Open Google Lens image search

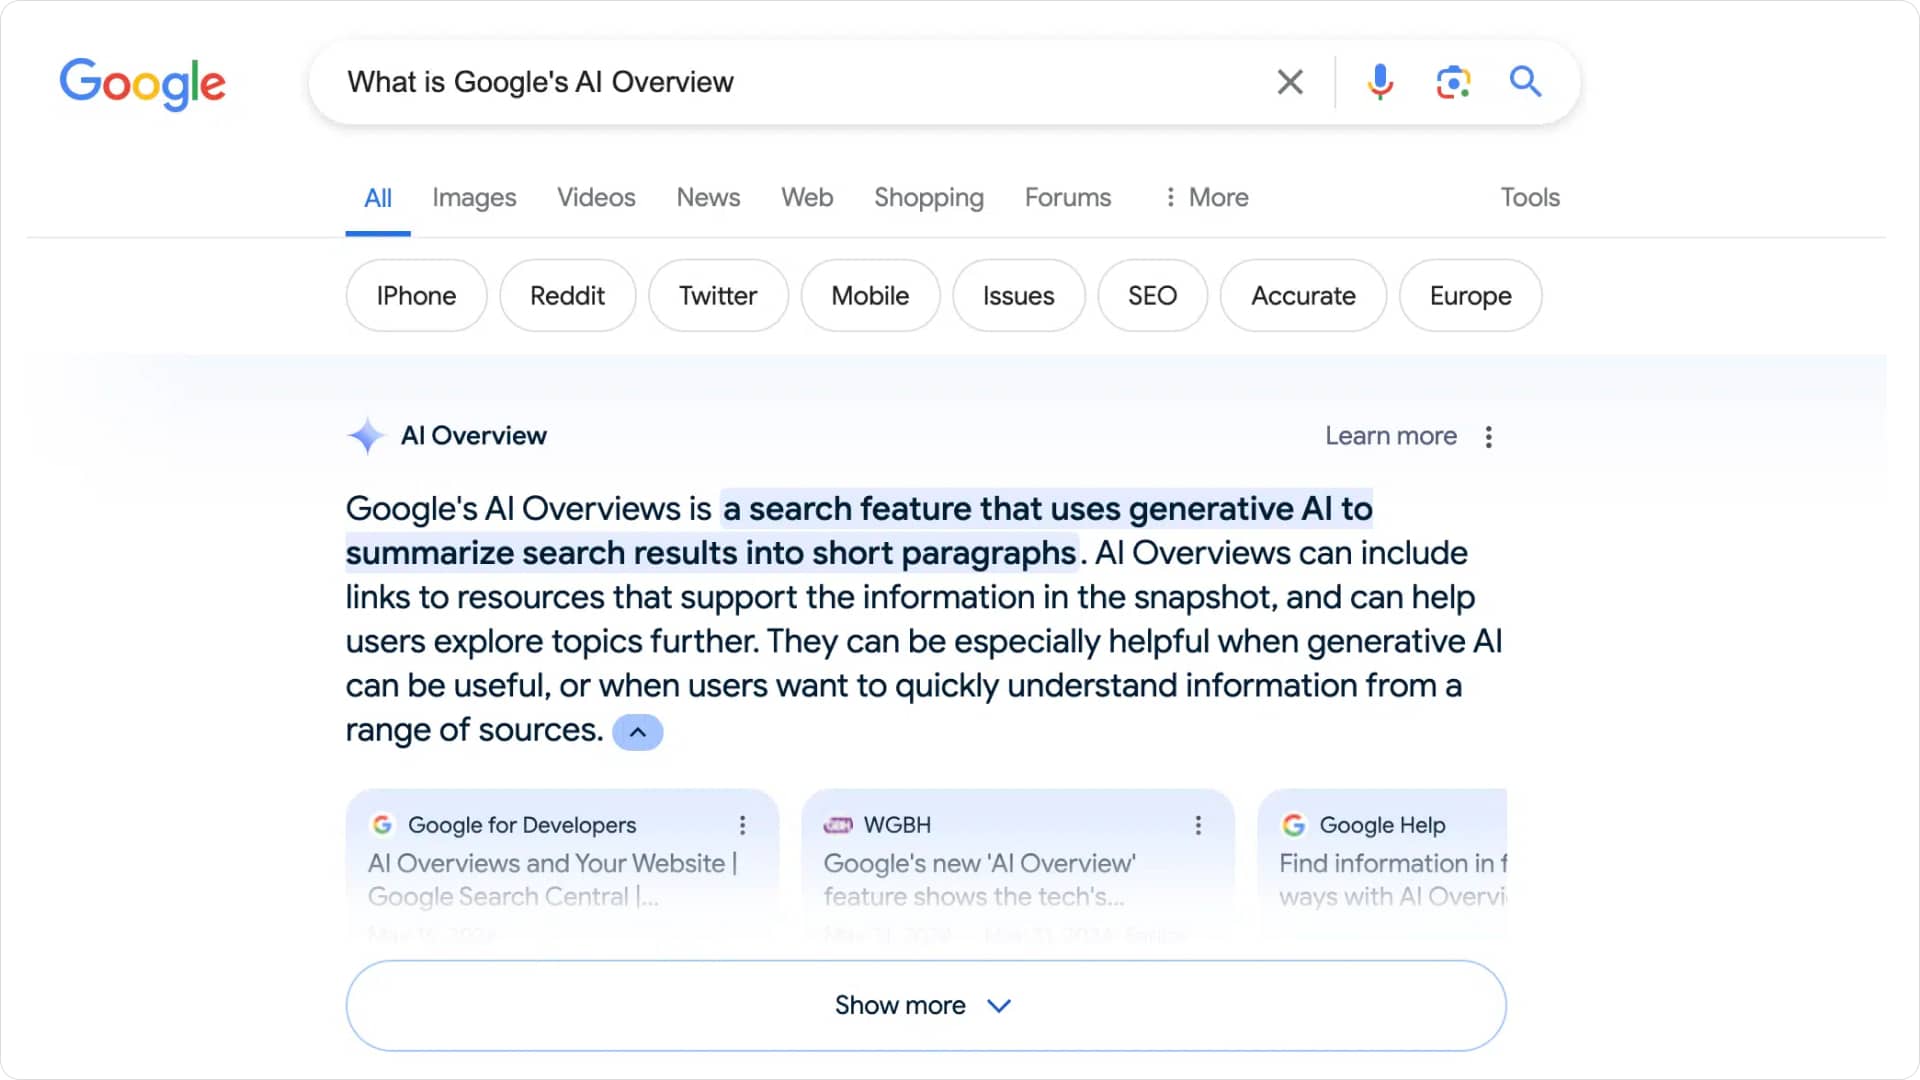pyautogui.click(x=1453, y=82)
